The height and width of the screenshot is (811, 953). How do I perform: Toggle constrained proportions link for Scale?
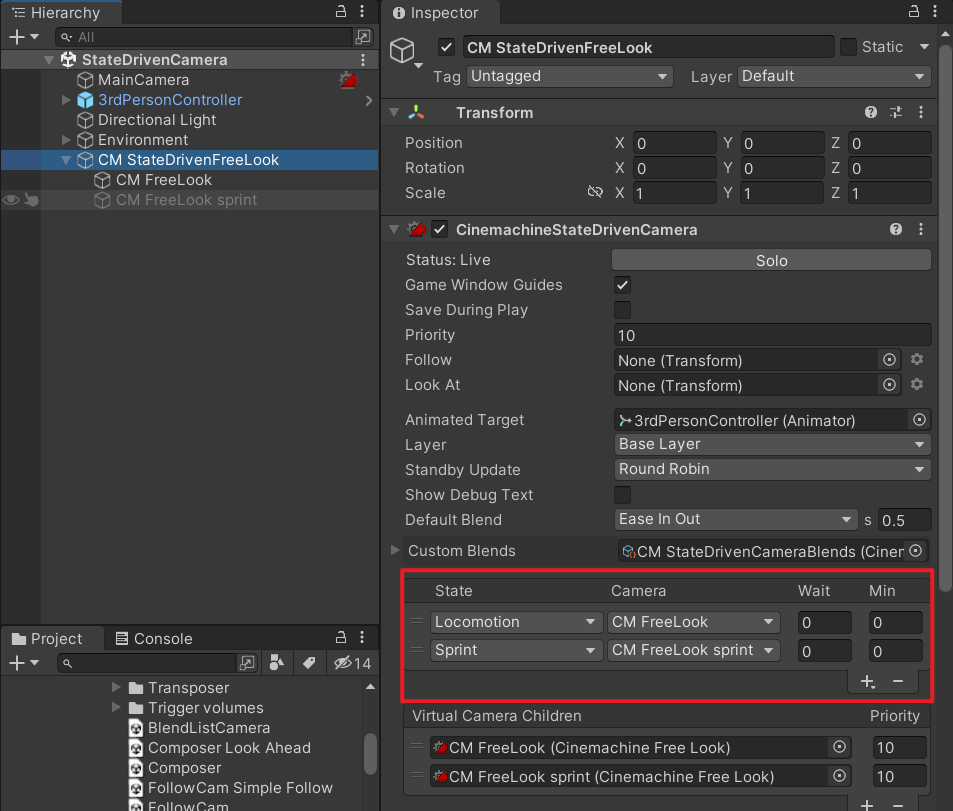click(595, 193)
